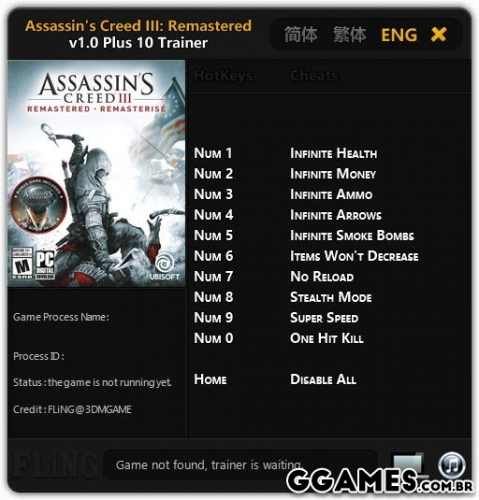Click the Cheats column header
This screenshot has width=479, height=500.
pos(314,76)
